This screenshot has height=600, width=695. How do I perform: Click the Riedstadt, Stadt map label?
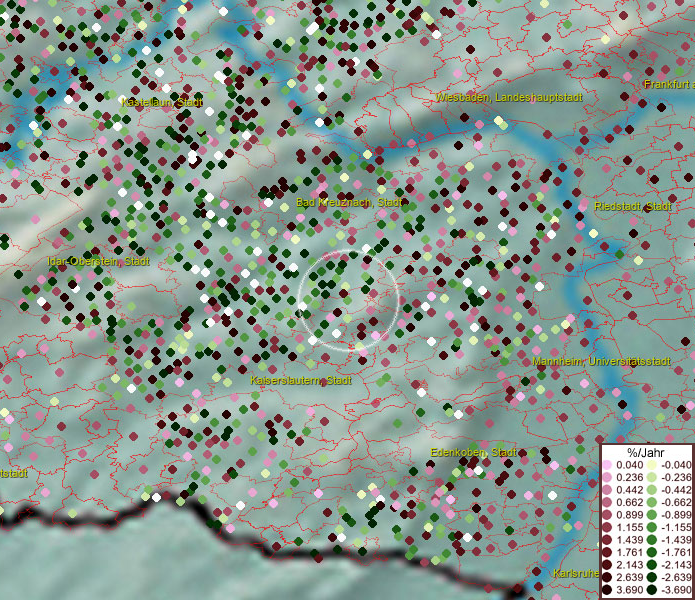click(x=633, y=206)
